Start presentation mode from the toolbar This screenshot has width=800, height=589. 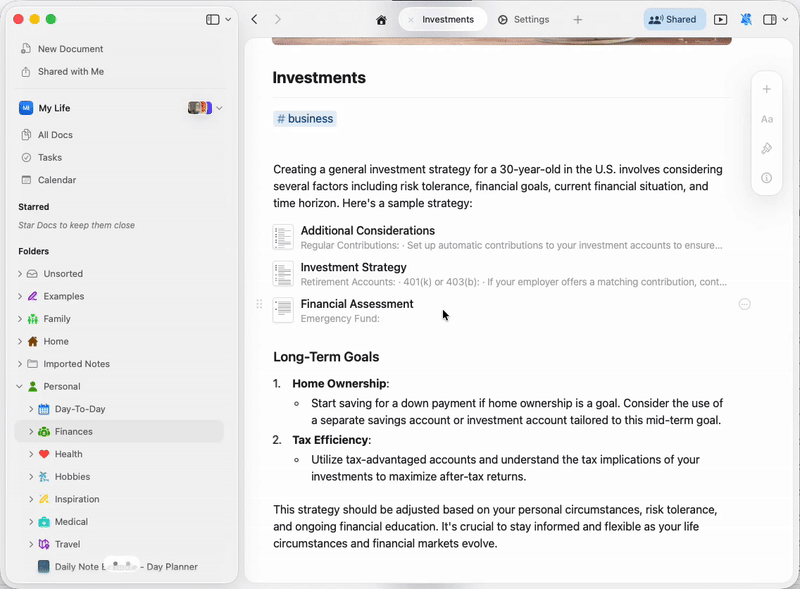721,18
